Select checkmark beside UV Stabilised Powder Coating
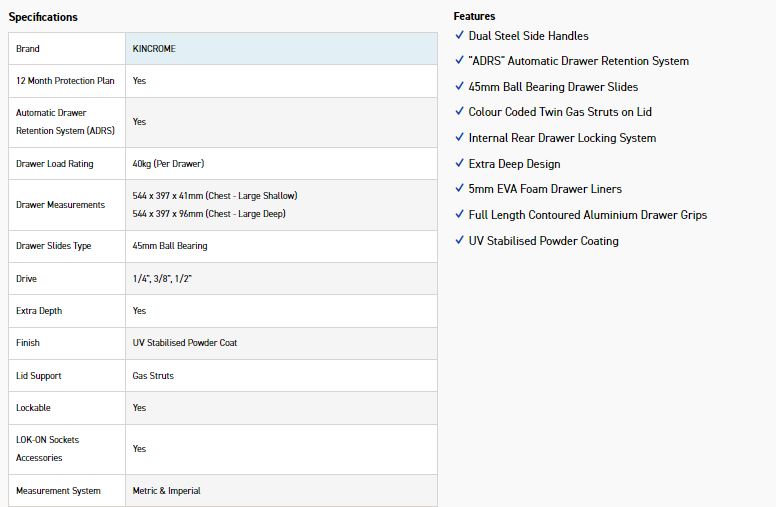776x507 pixels. pos(459,241)
